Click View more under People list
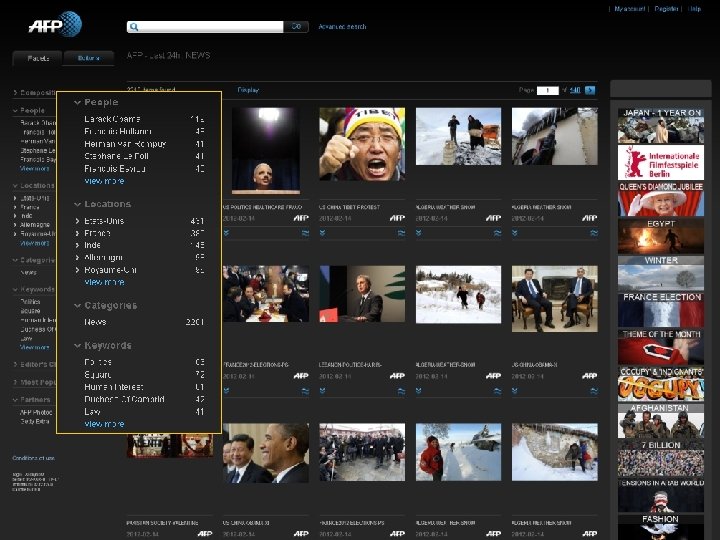This screenshot has width=720, height=540. [x=104, y=181]
